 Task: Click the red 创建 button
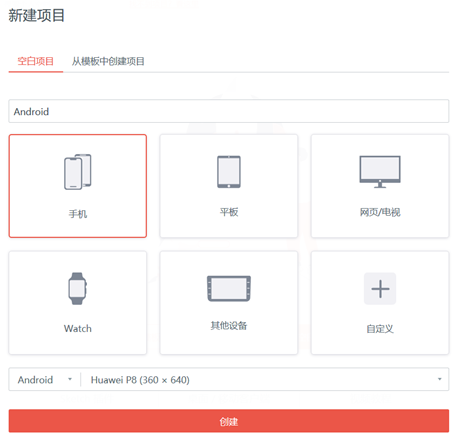point(229,421)
